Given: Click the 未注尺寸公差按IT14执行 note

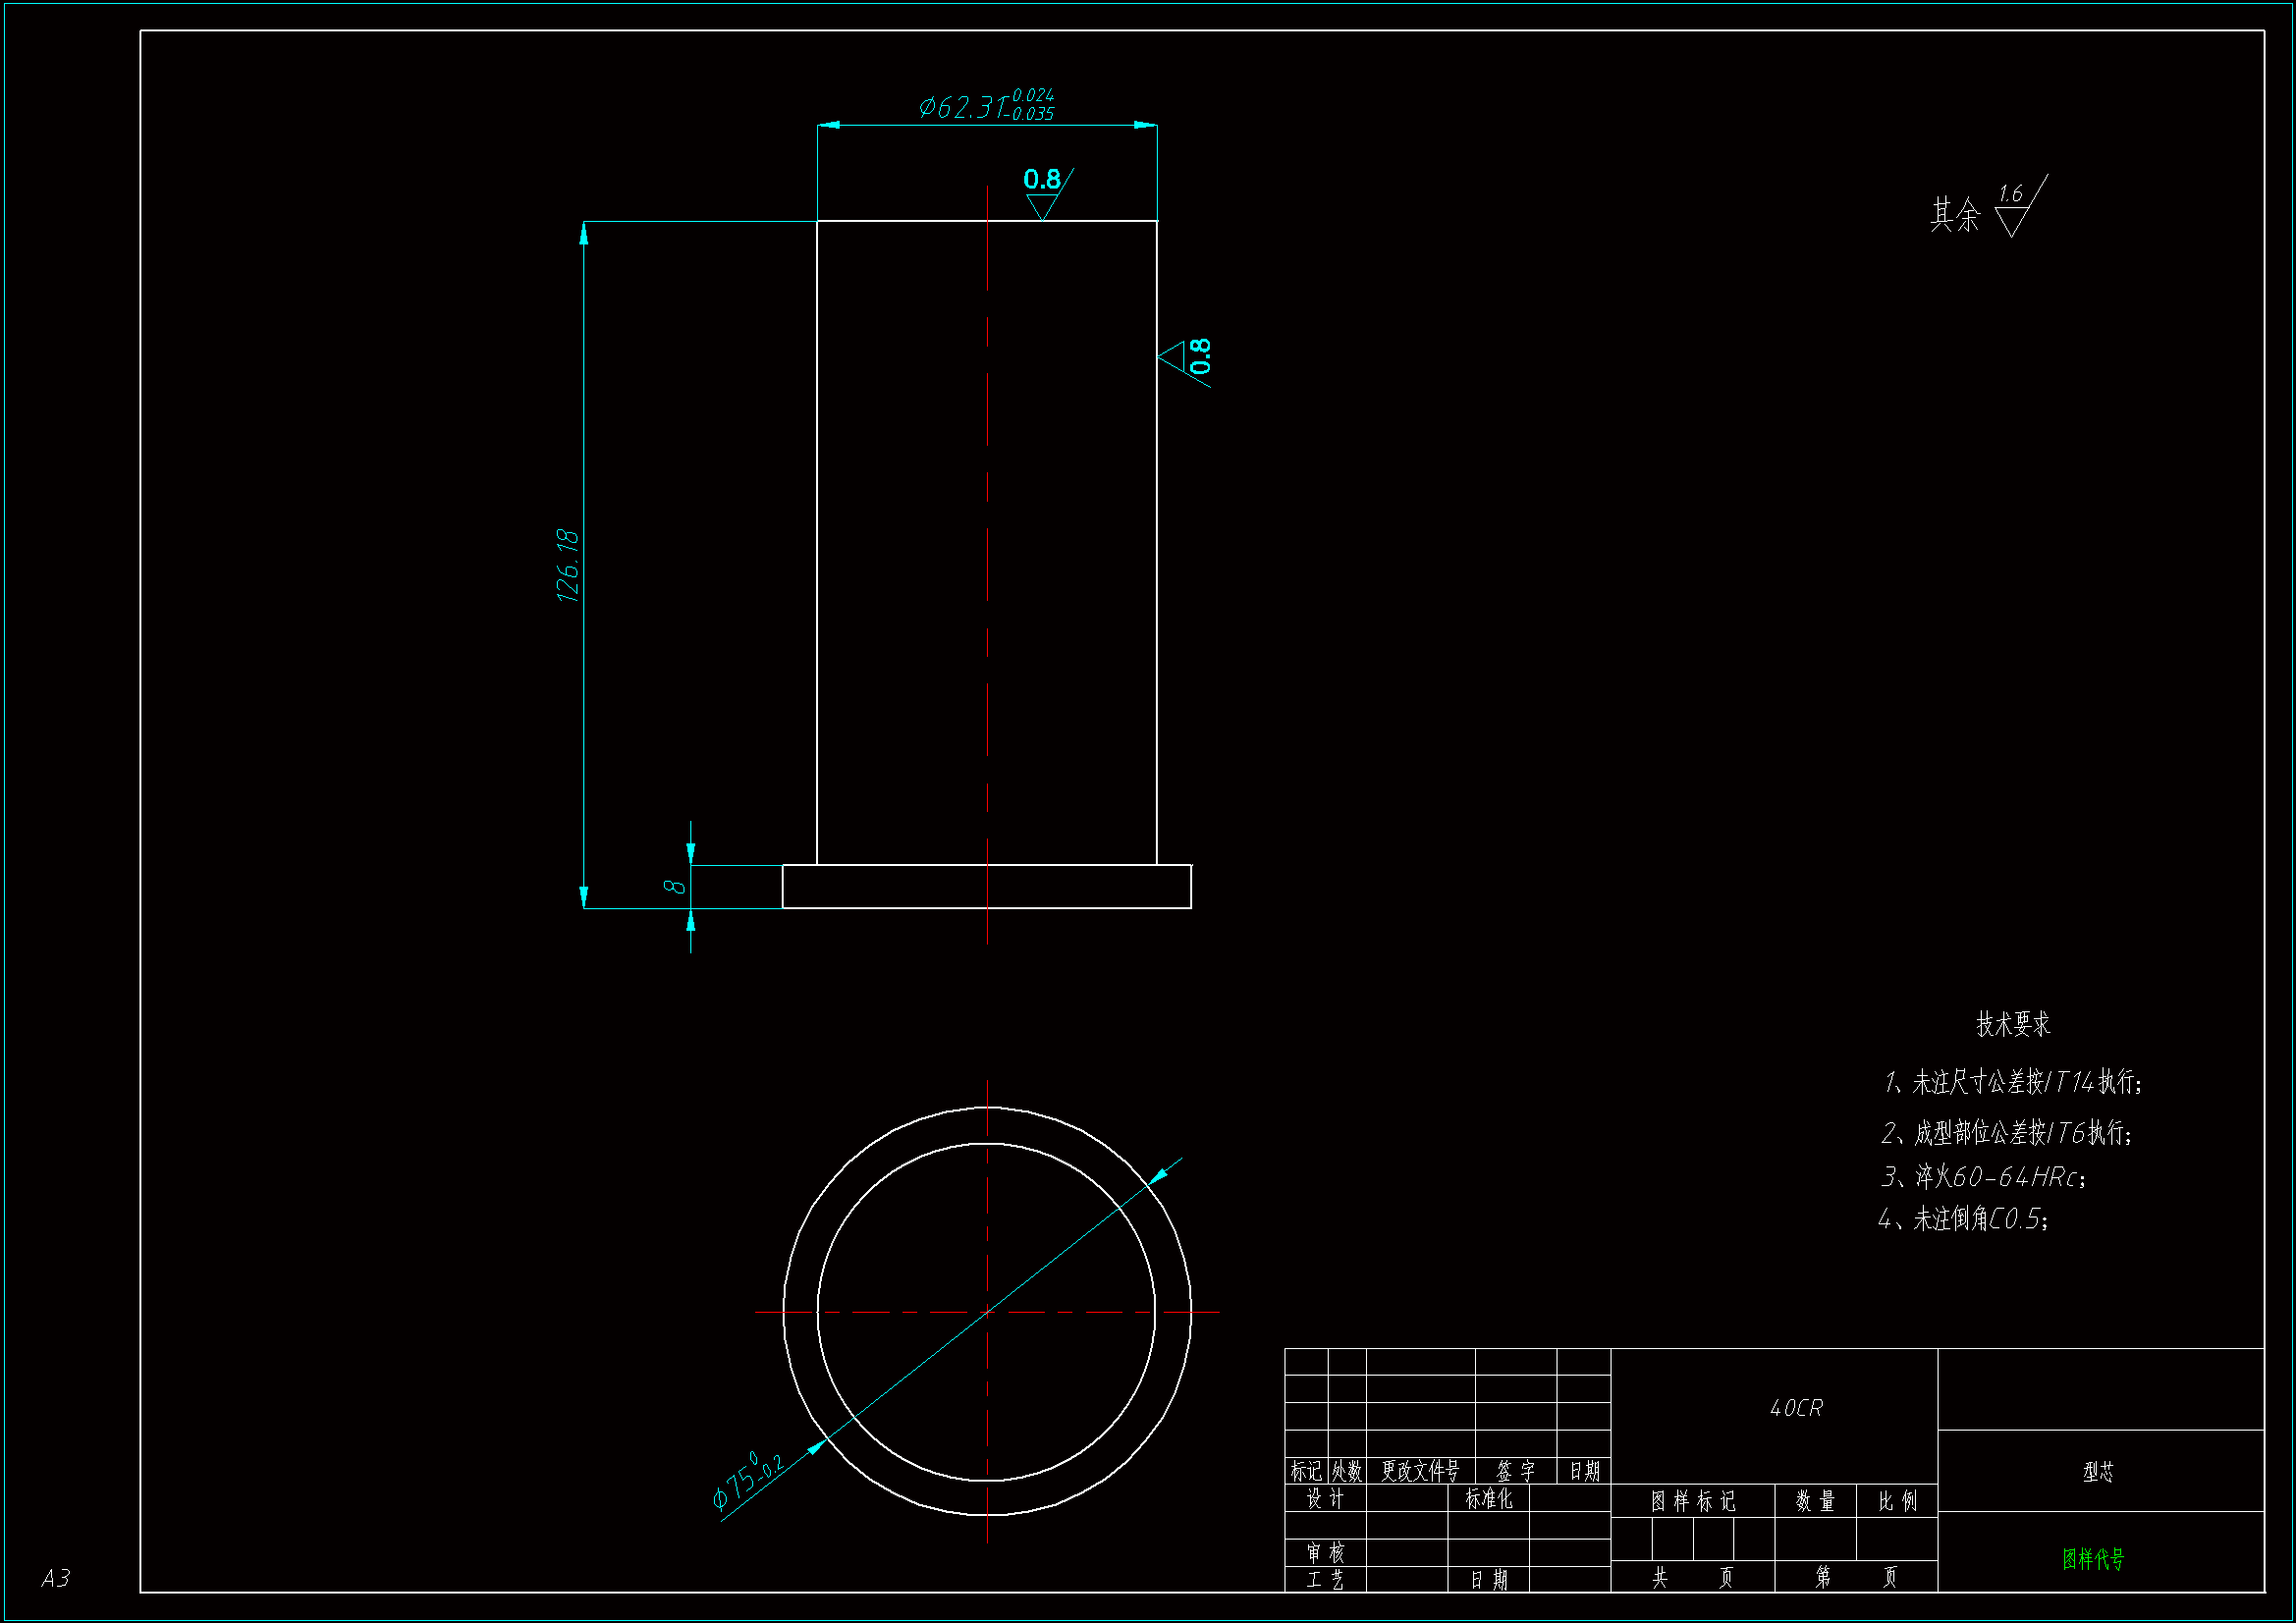Looking at the screenshot, I should click(2012, 1082).
